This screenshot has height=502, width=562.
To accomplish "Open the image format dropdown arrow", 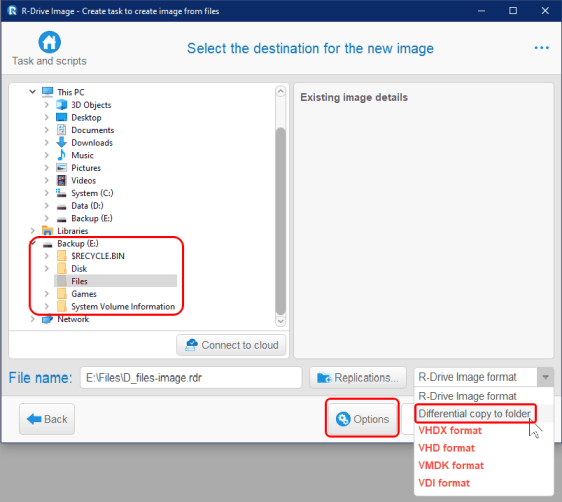I will [546, 377].
